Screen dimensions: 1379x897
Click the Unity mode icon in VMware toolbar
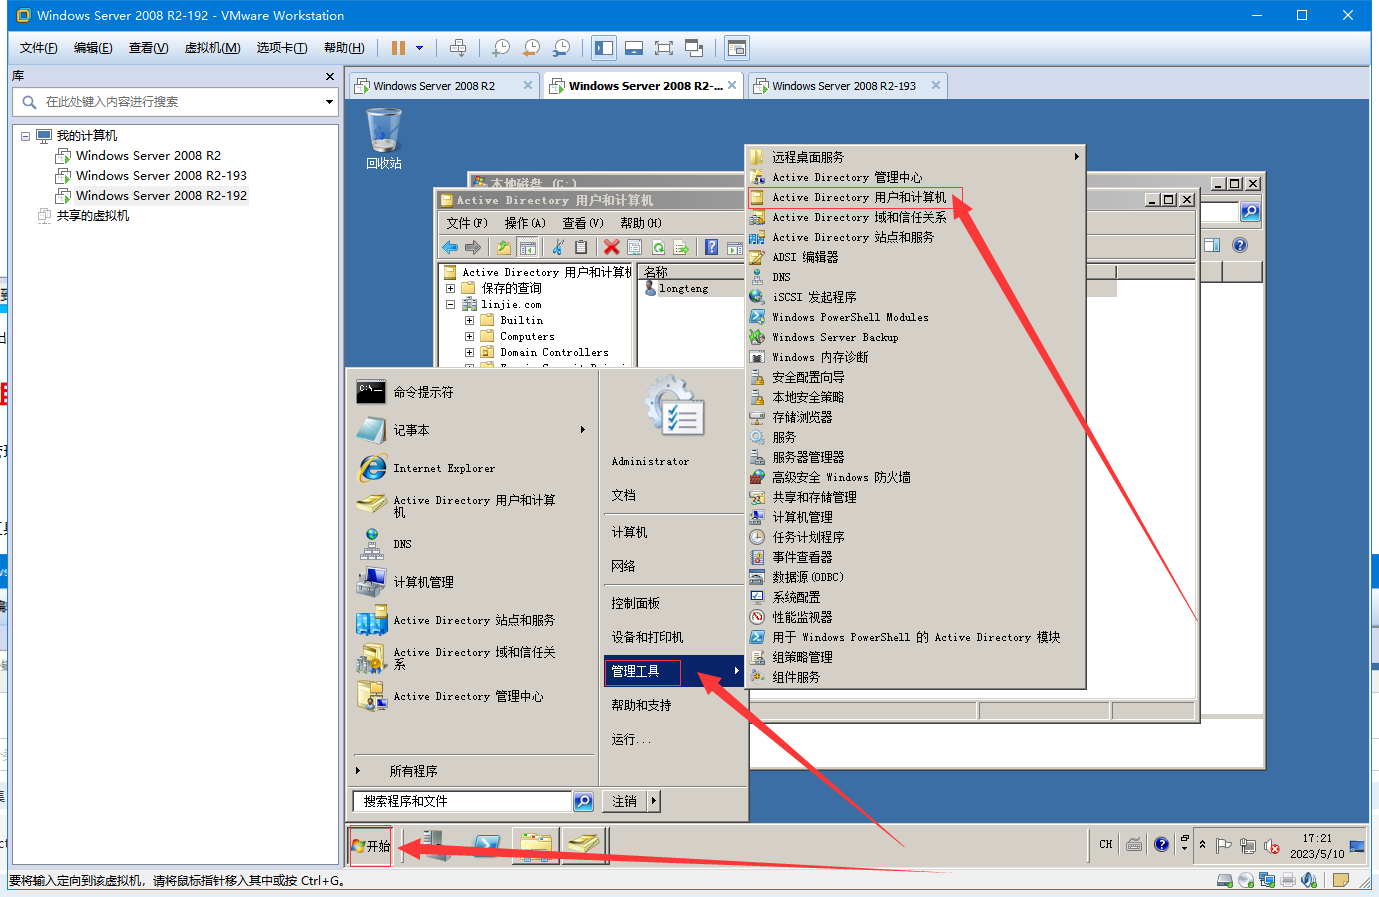[x=694, y=48]
